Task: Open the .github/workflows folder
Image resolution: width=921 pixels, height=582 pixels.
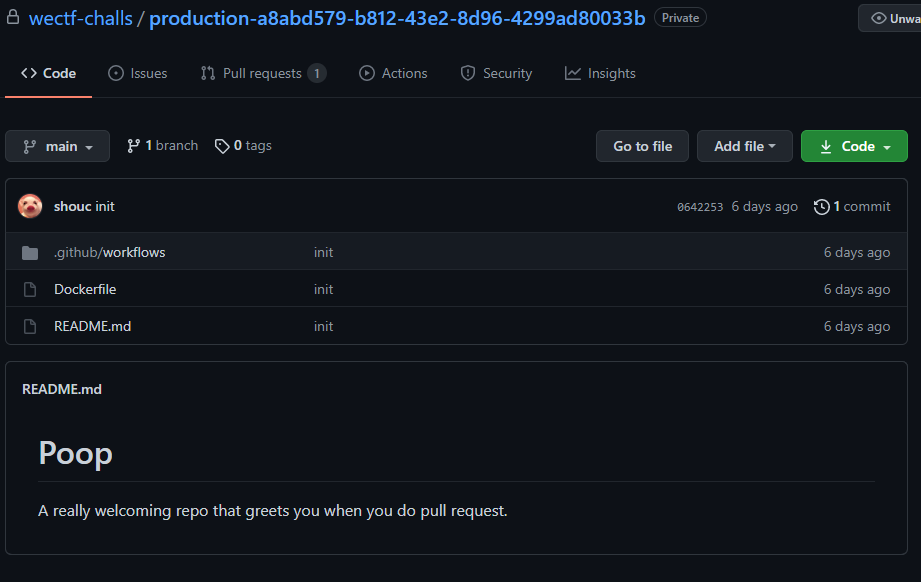Action: [x=109, y=252]
